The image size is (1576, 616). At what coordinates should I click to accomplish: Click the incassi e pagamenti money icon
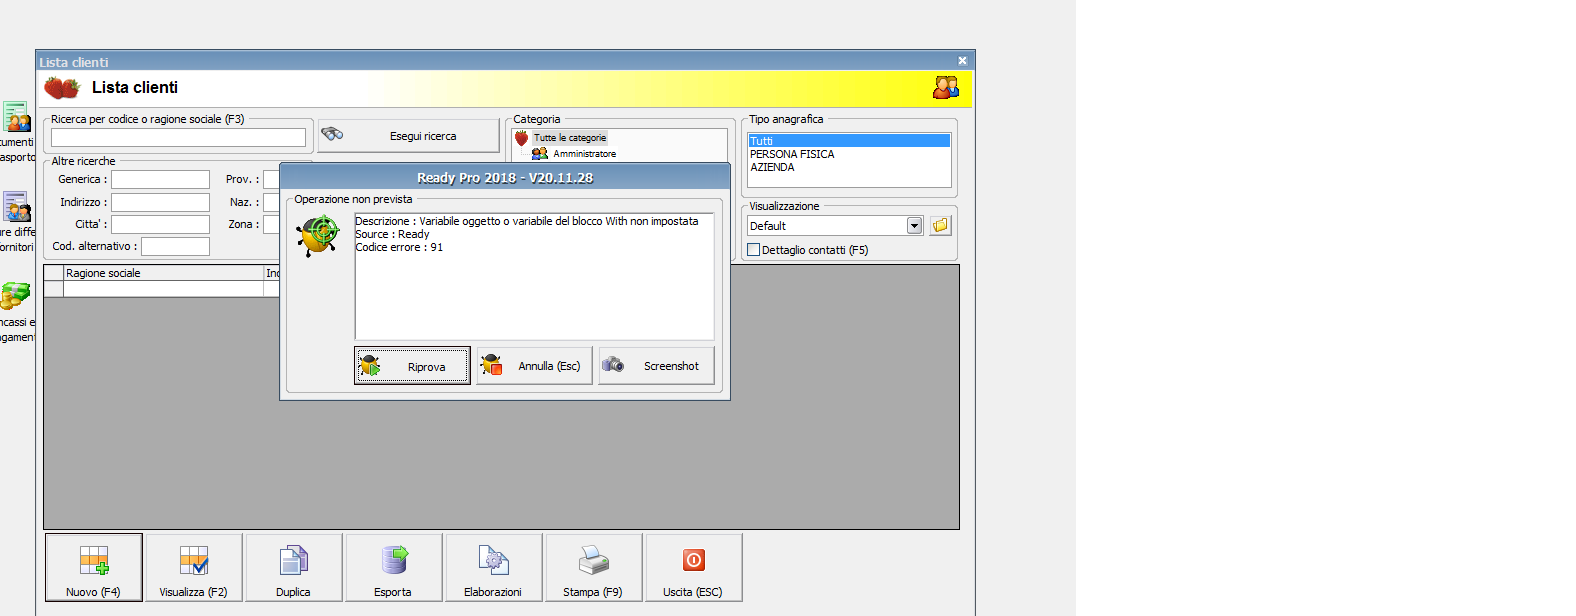coord(15,296)
